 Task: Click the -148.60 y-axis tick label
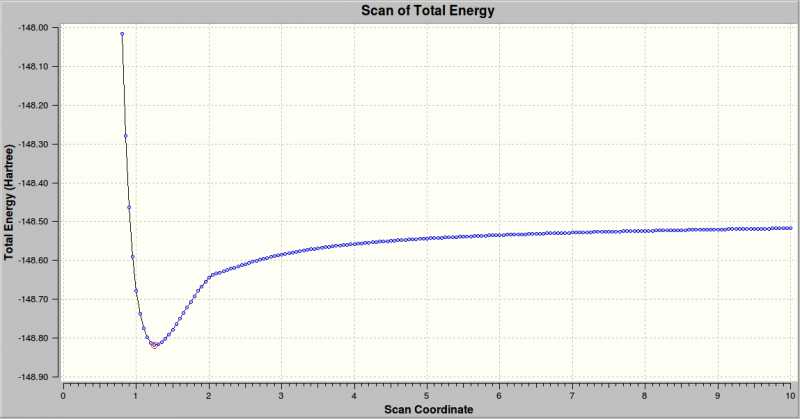click(x=33, y=261)
